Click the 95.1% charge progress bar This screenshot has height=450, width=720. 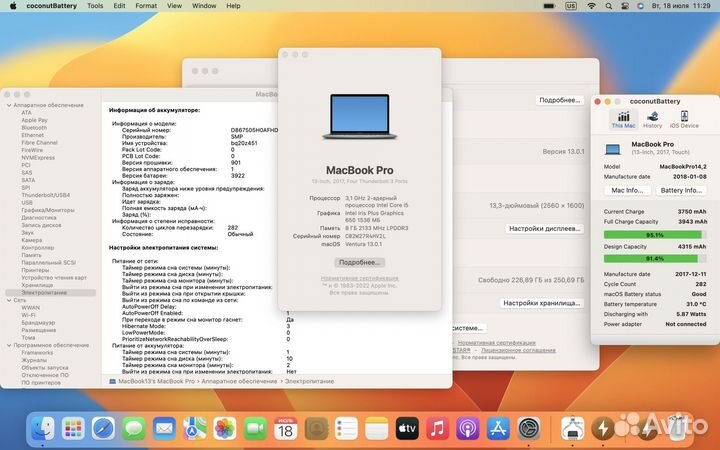click(655, 235)
